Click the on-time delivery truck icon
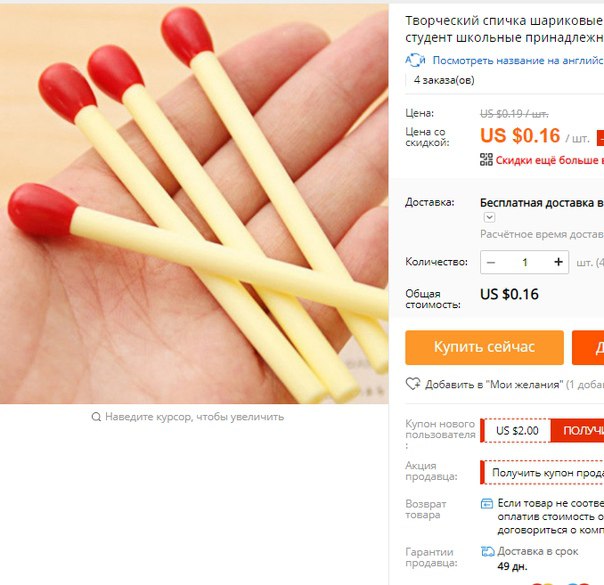604x585 pixels. point(488,551)
